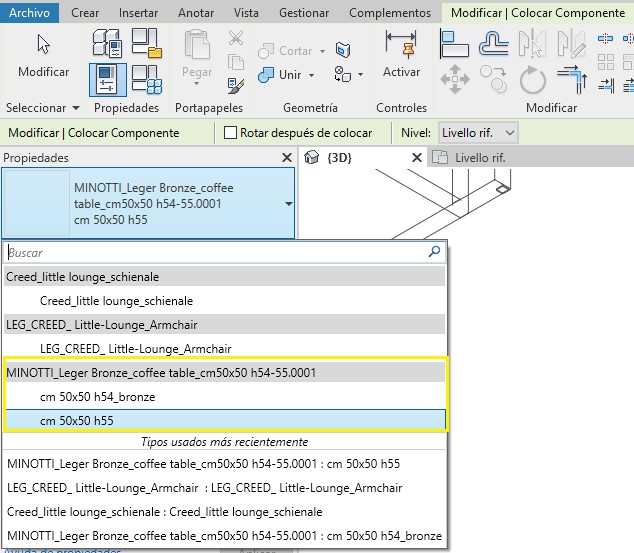Open the Nivel dropdown showing Livello rif.

(x=478, y=133)
